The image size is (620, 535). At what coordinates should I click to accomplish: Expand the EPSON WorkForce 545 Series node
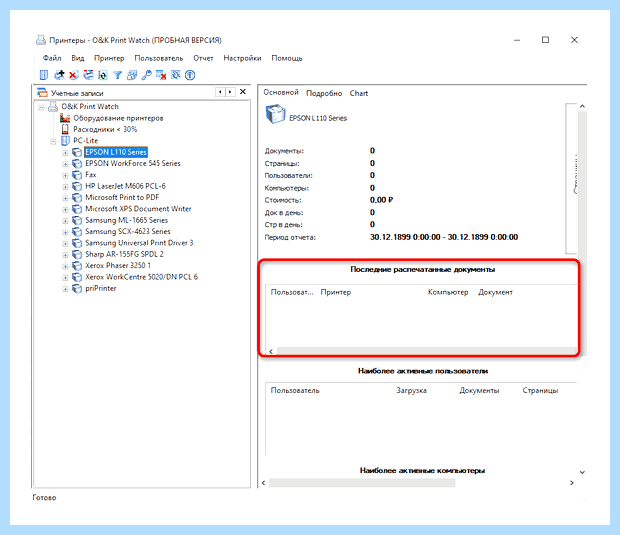click(65, 164)
